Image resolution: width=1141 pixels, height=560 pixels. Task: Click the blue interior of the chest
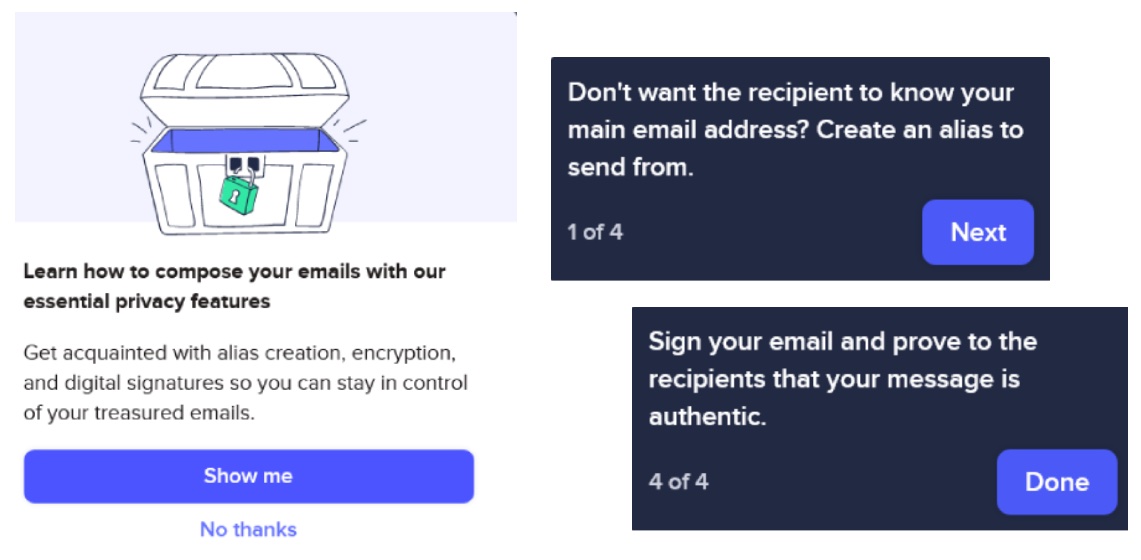244,140
